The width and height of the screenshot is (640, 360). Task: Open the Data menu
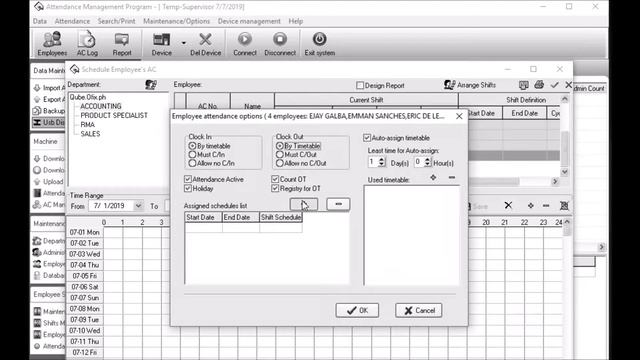(40, 21)
